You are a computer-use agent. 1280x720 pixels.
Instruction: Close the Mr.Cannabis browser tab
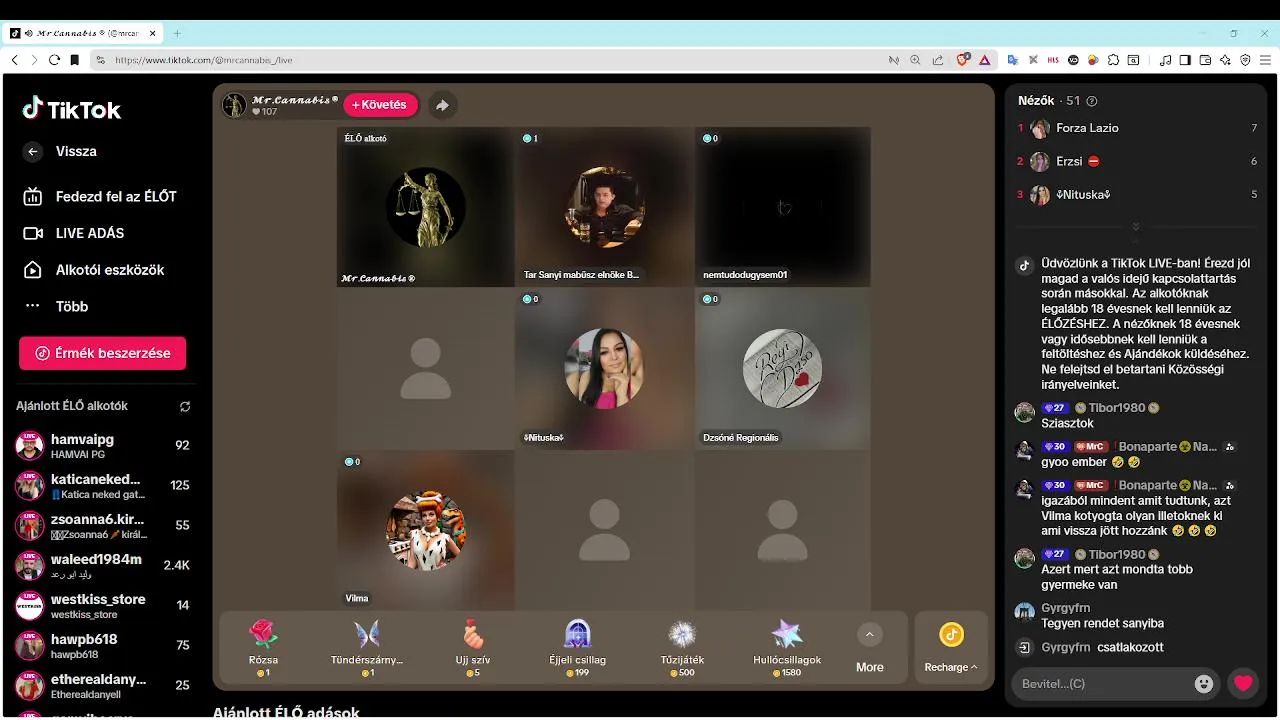point(153,33)
